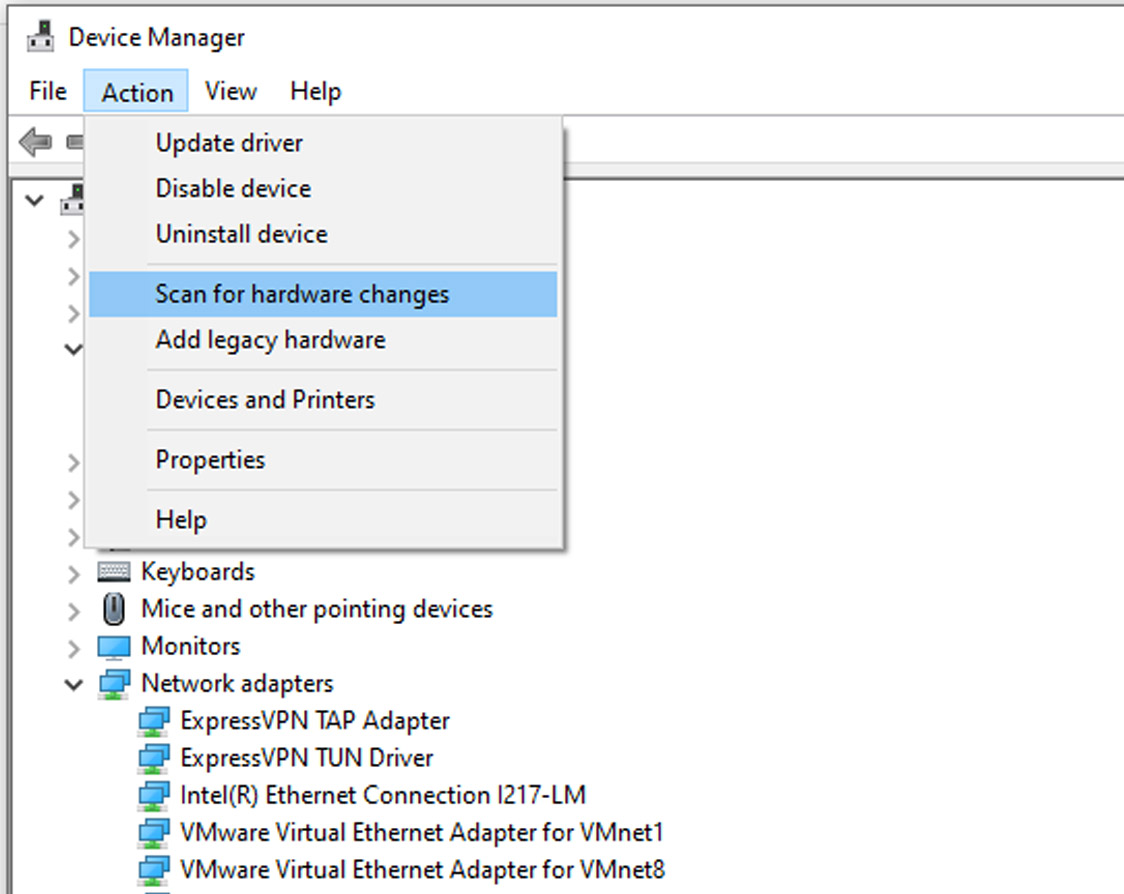Click the Device Manager title bar icon

click(x=41, y=37)
